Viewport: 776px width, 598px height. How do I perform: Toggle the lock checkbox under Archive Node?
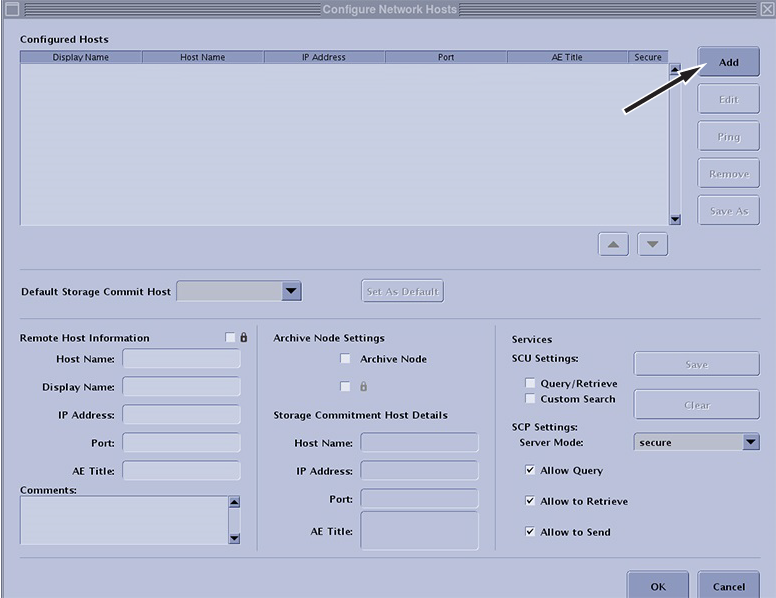click(x=346, y=386)
